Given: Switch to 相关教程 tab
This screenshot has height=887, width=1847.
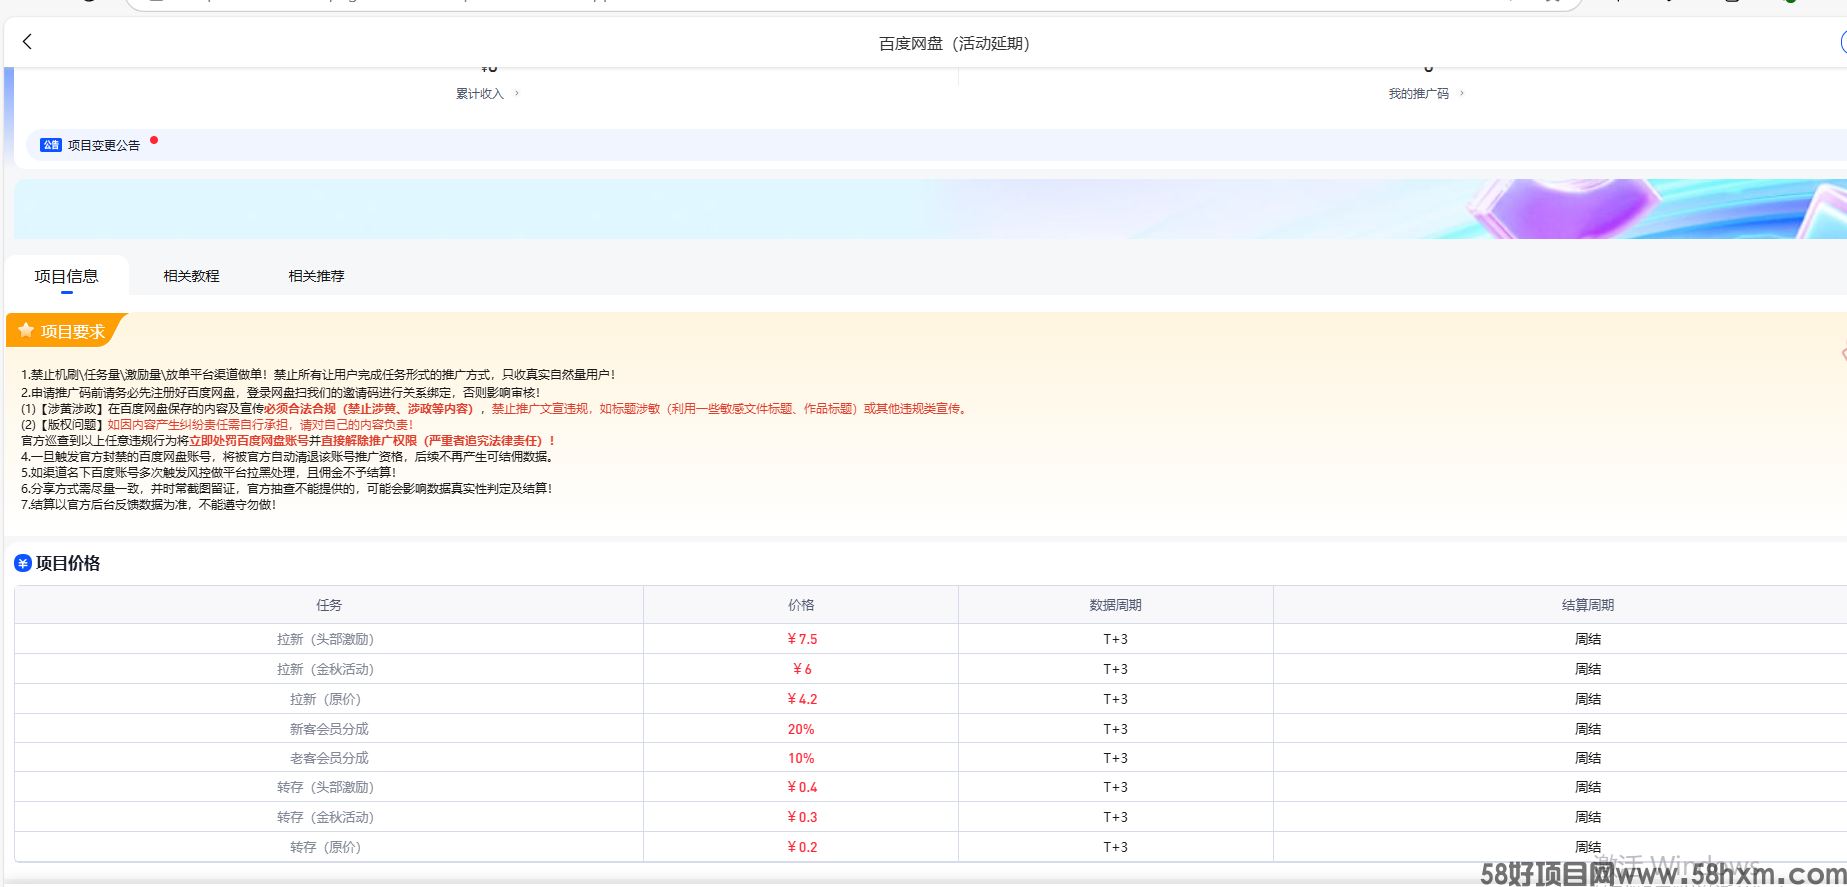Looking at the screenshot, I should 192,276.
